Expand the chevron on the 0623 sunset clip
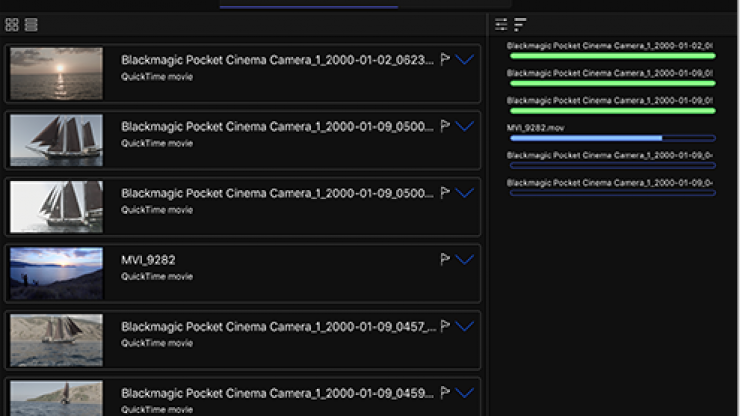 (x=465, y=60)
